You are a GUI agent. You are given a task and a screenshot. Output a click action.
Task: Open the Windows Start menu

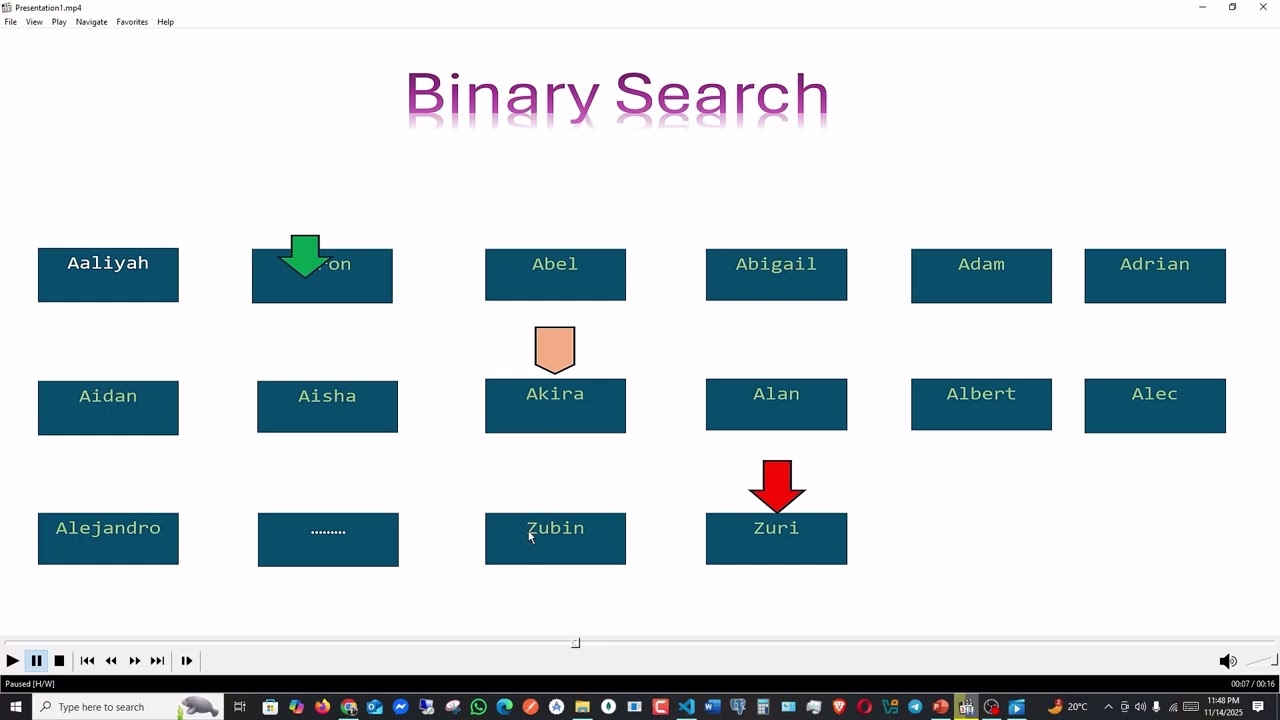[16, 707]
